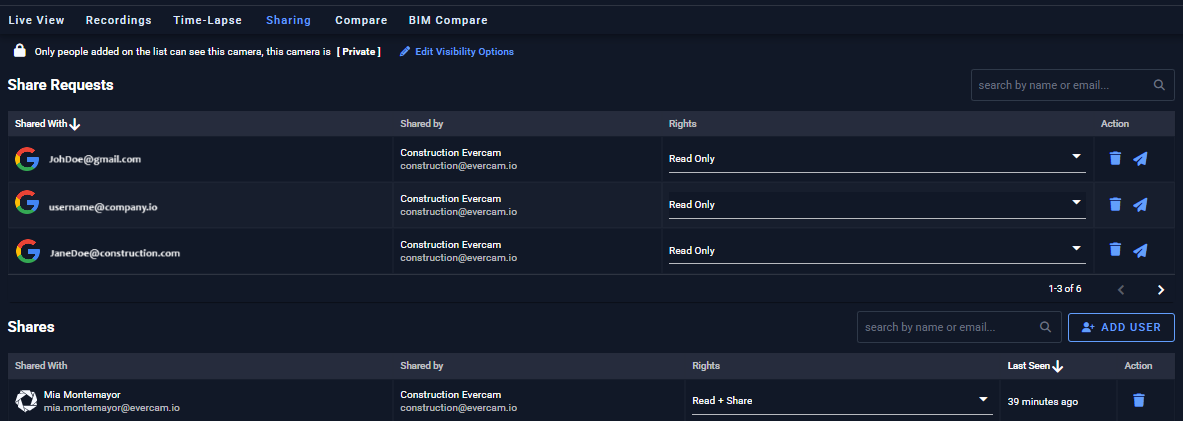The image size is (1183, 421).
Task: Resend the invite to username@company.io
Action: 1140,204
